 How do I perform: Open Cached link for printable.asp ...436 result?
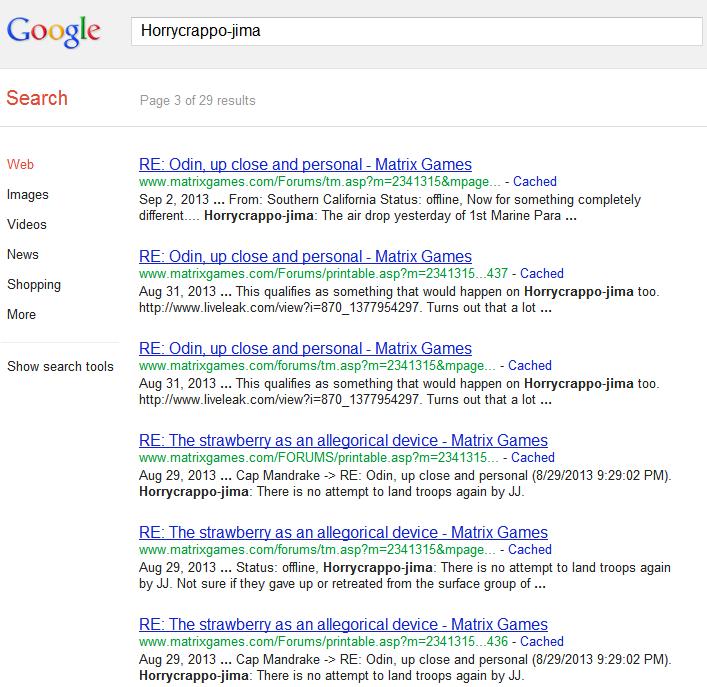click(x=542, y=641)
